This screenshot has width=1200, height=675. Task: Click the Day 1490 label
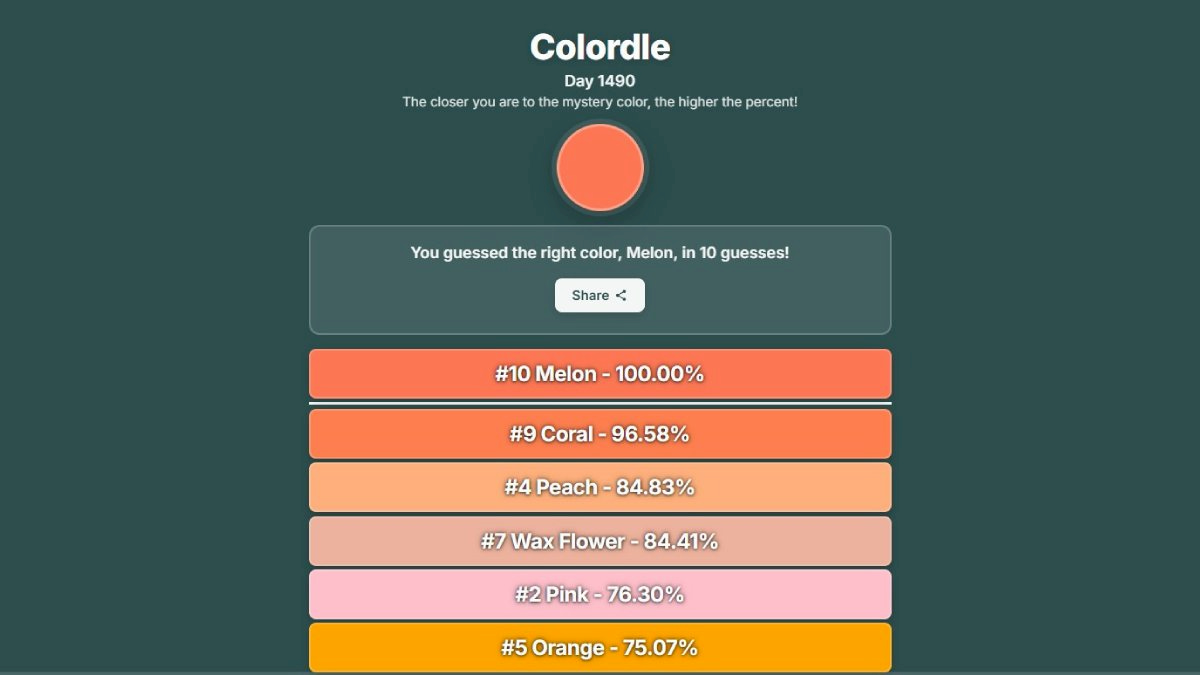tap(600, 80)
